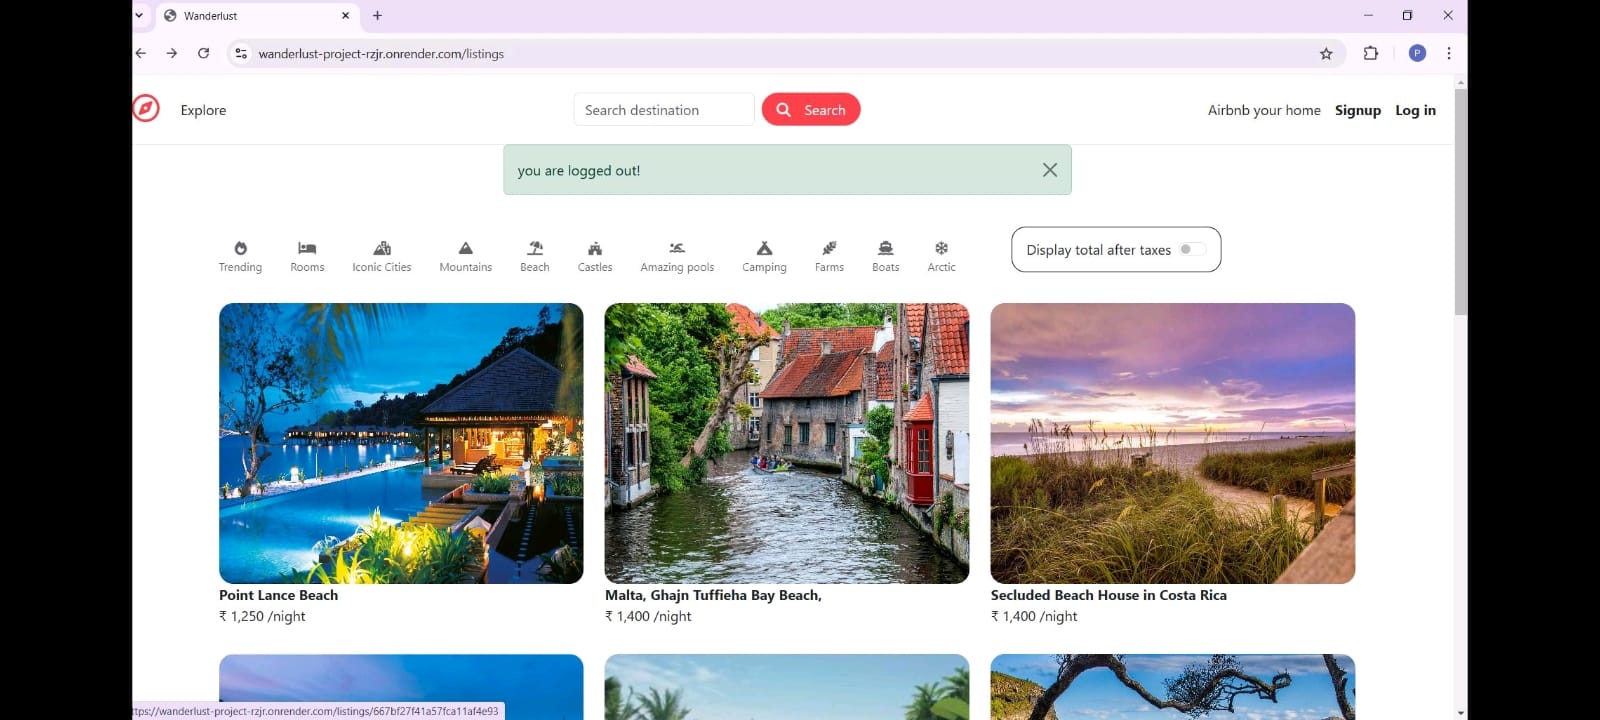Open a new browser tab
This screenshot has width=1600, height=720.
point(377,16)
